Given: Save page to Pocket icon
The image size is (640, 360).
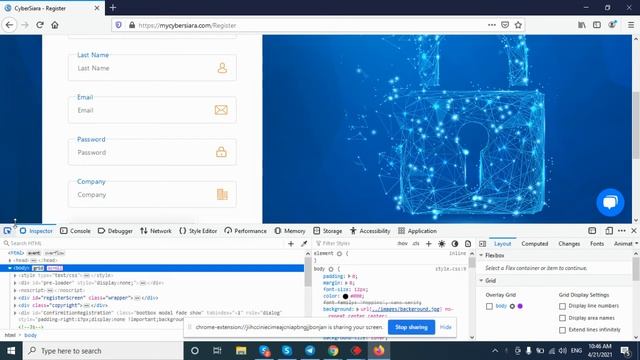Looking at the screenshot, I should tap(505, 25).
